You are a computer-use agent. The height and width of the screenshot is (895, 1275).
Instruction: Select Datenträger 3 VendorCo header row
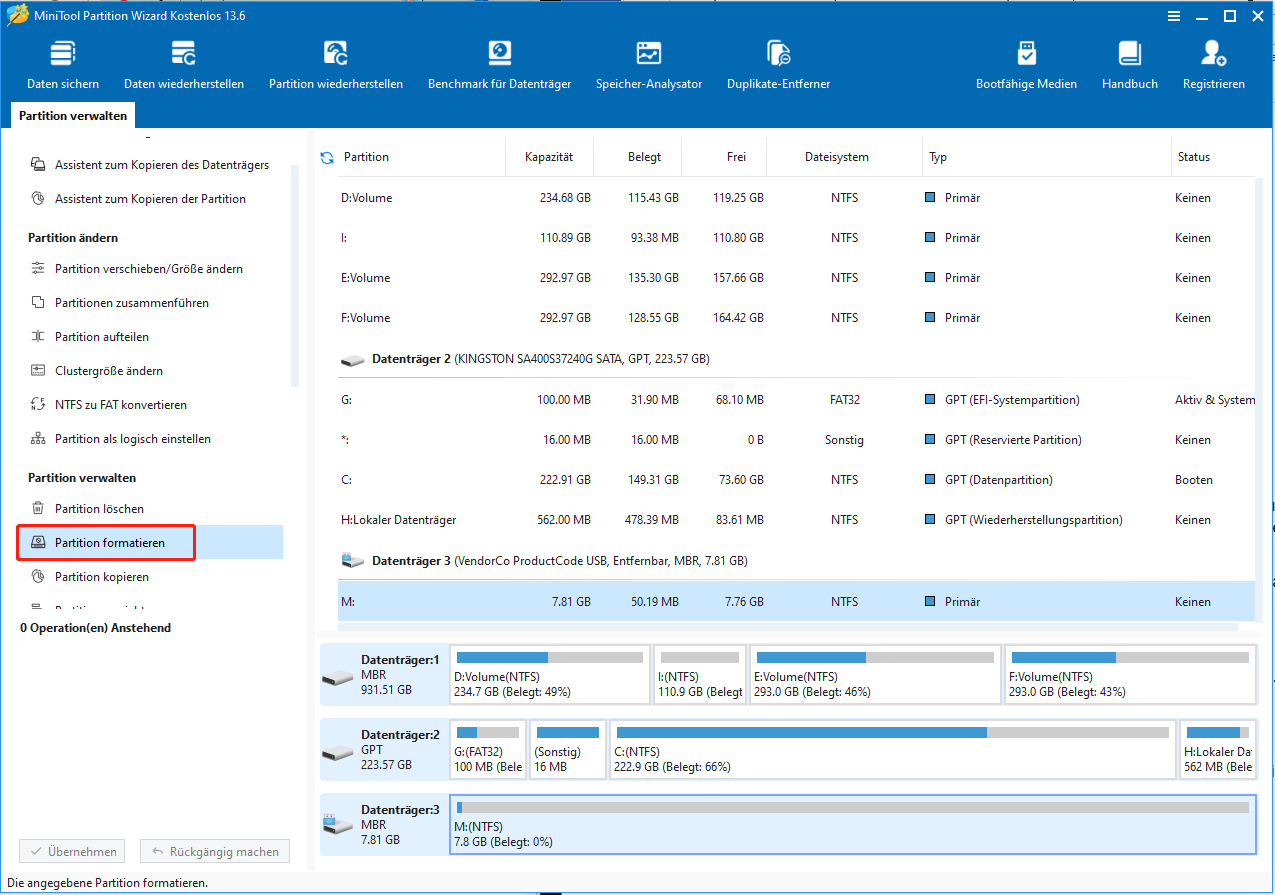[796, 561]
